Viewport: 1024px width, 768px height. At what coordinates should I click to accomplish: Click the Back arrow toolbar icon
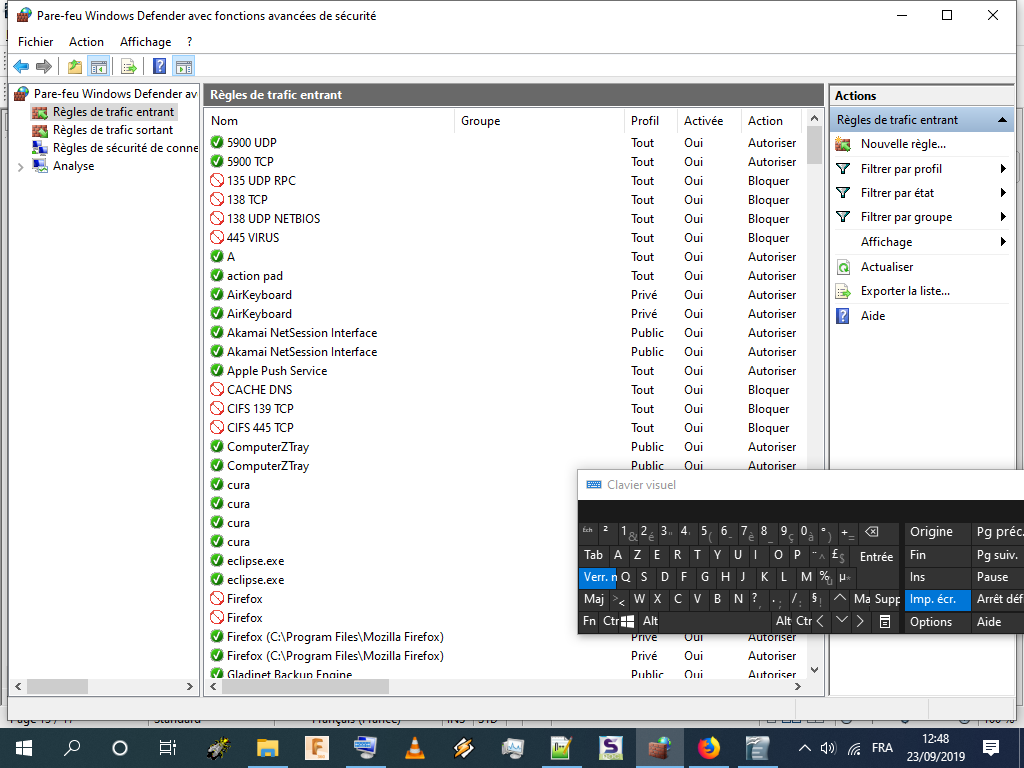pos(21,66)
